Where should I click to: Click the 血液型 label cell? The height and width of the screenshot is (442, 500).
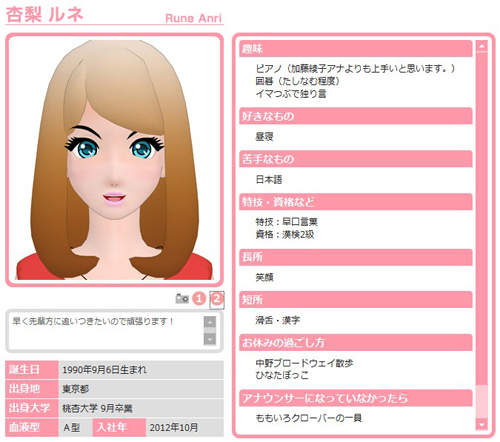(32, 427)
